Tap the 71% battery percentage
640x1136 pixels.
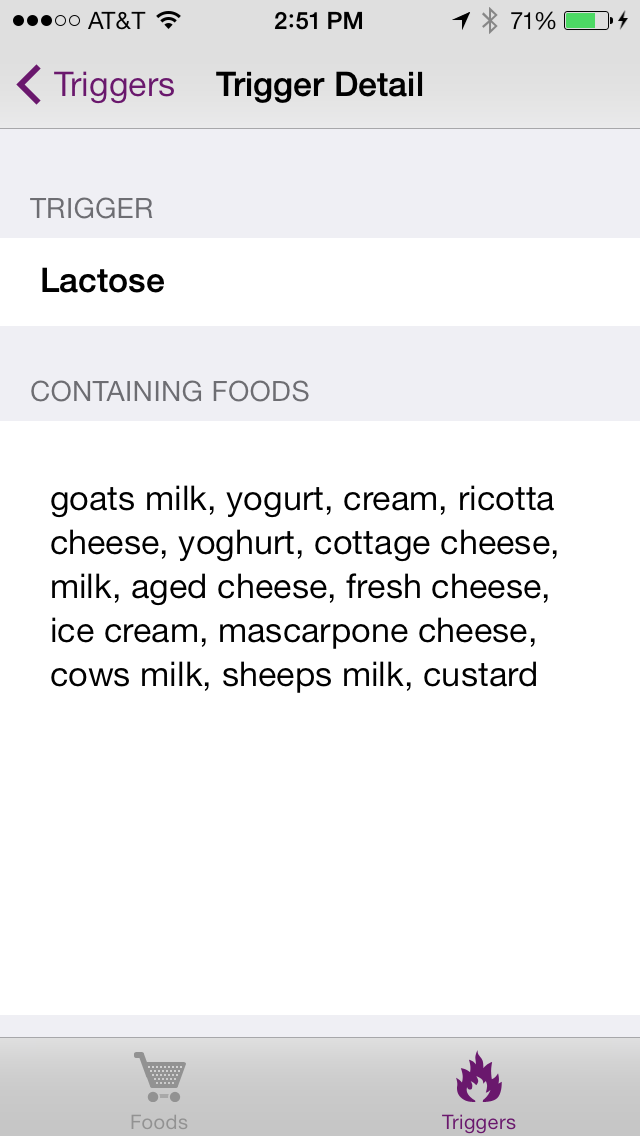[x=532, y=20]
